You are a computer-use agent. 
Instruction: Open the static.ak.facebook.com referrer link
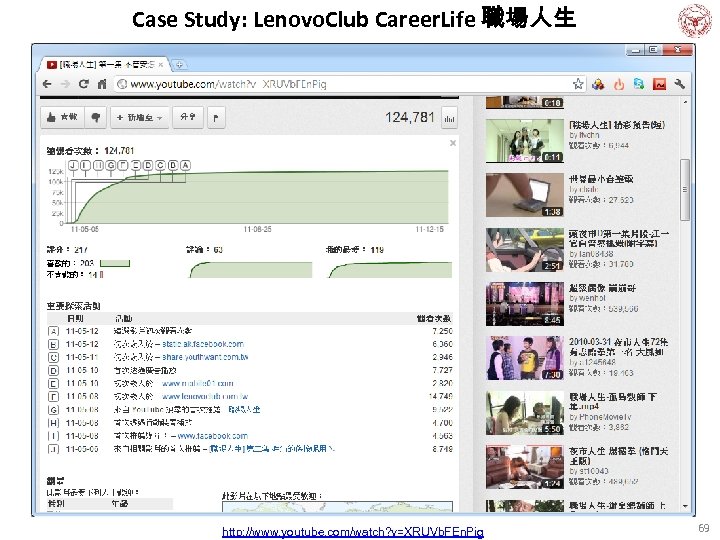pyautogui.click(x=203, y=344)
